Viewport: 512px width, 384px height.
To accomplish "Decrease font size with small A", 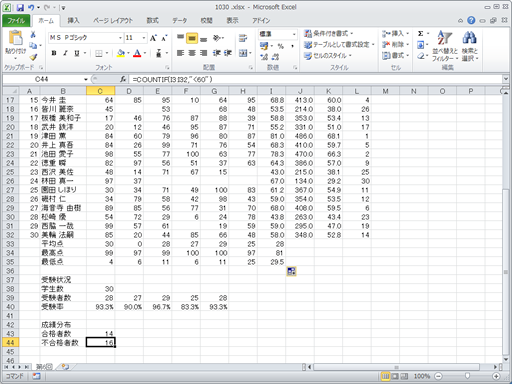I will click(x=164, y=38).
